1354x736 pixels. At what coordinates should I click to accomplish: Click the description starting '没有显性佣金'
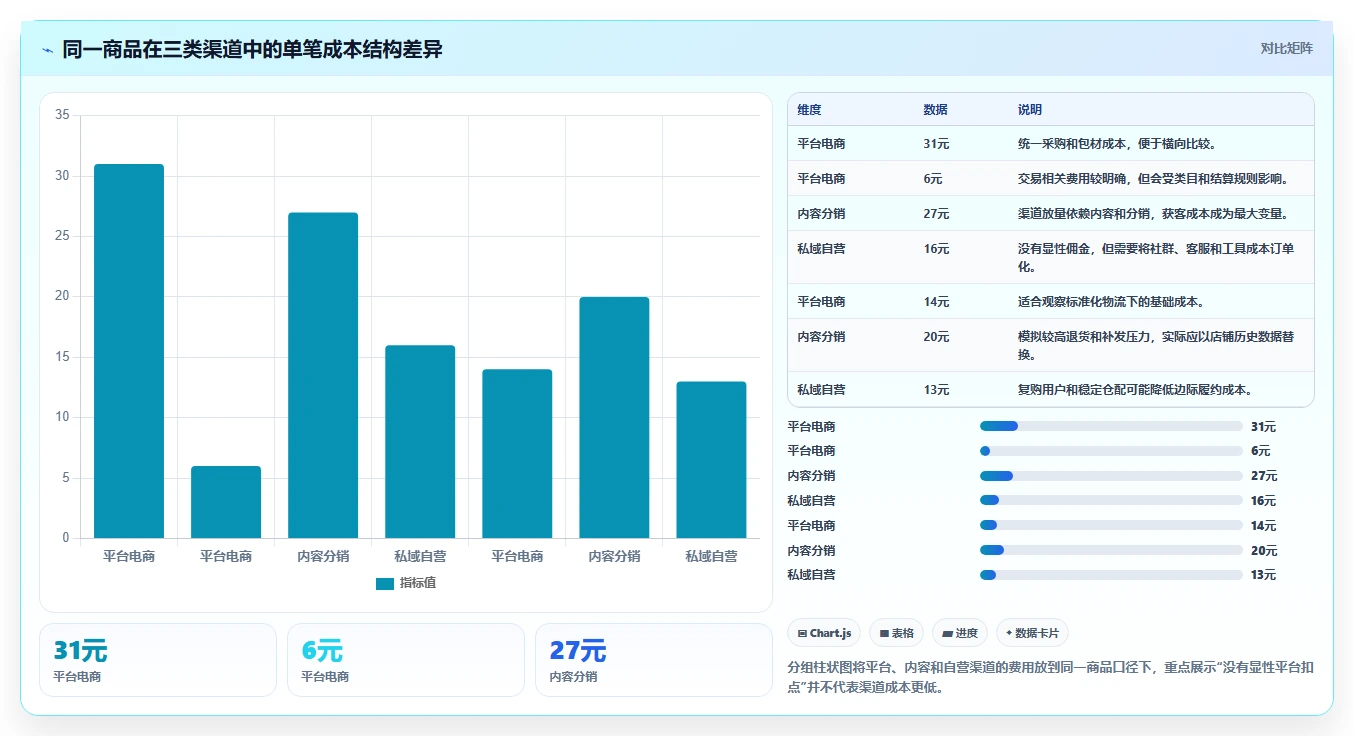click(1156, 258)
